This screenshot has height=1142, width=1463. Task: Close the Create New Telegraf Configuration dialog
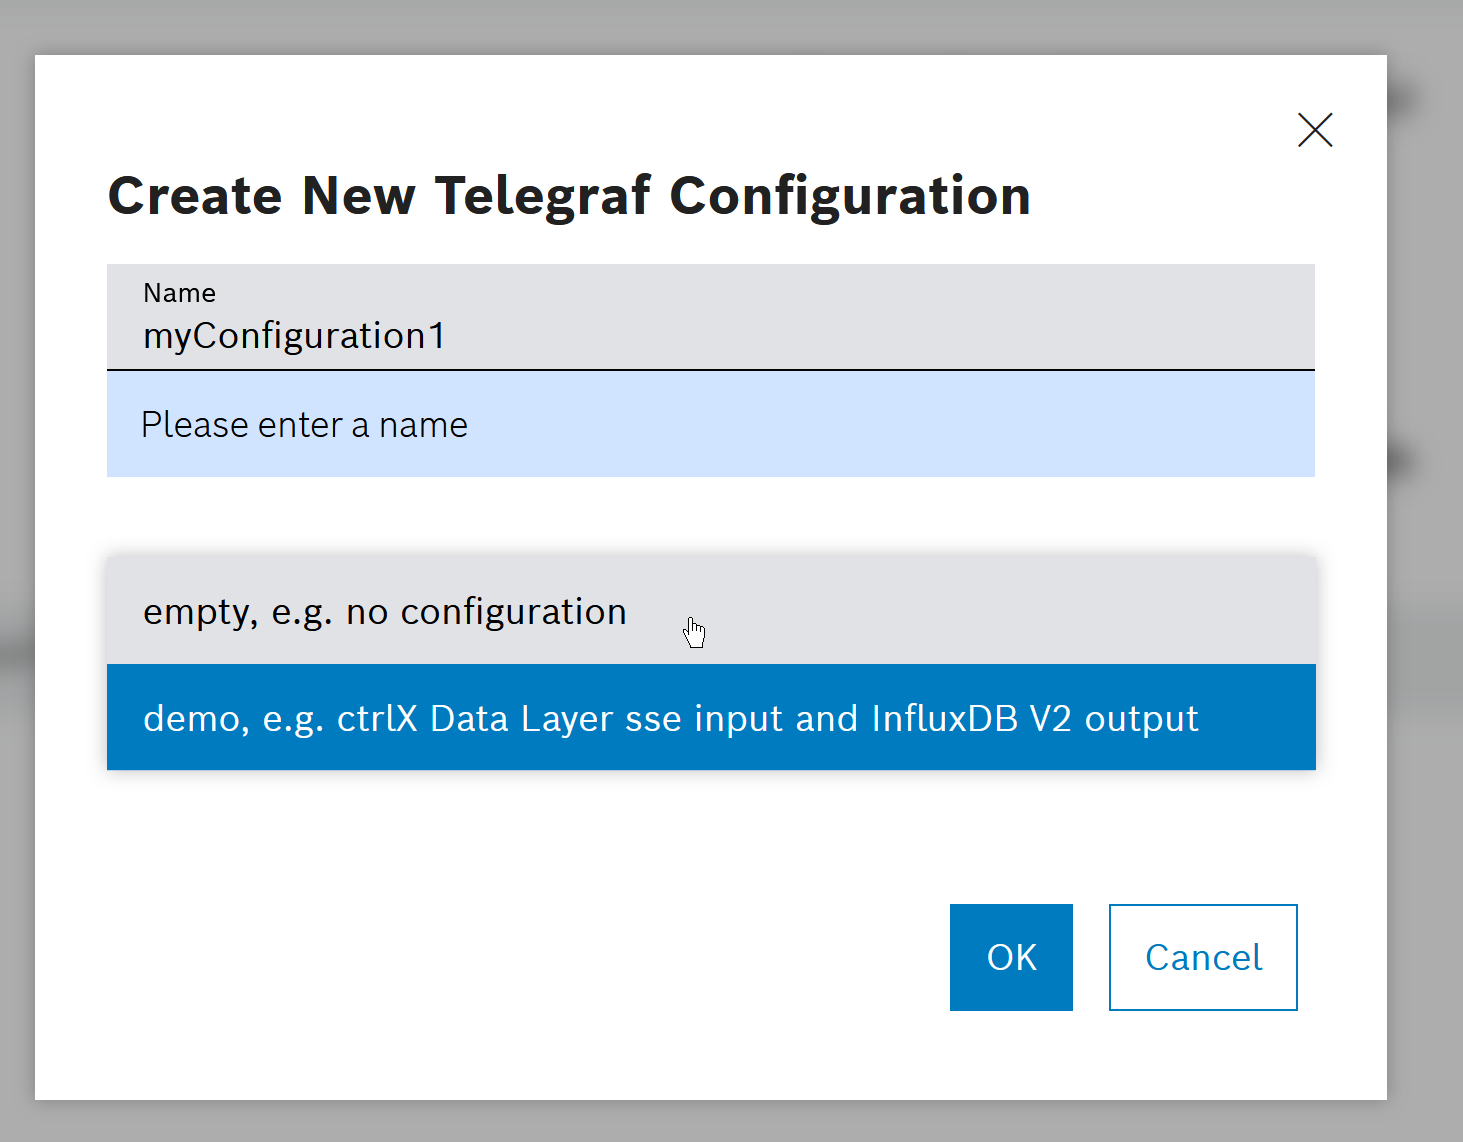point(1315,130)
